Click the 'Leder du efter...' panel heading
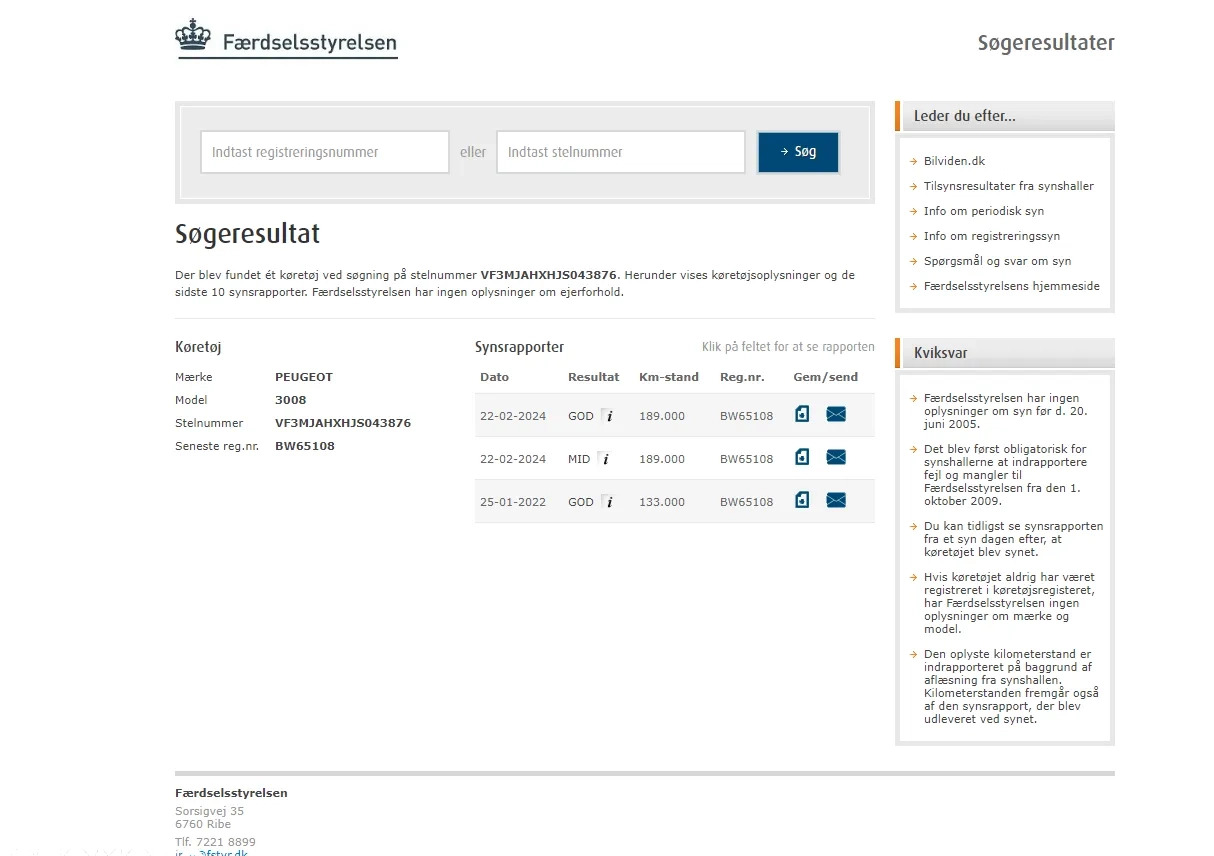1214x856 pixels. pos(965,116)
